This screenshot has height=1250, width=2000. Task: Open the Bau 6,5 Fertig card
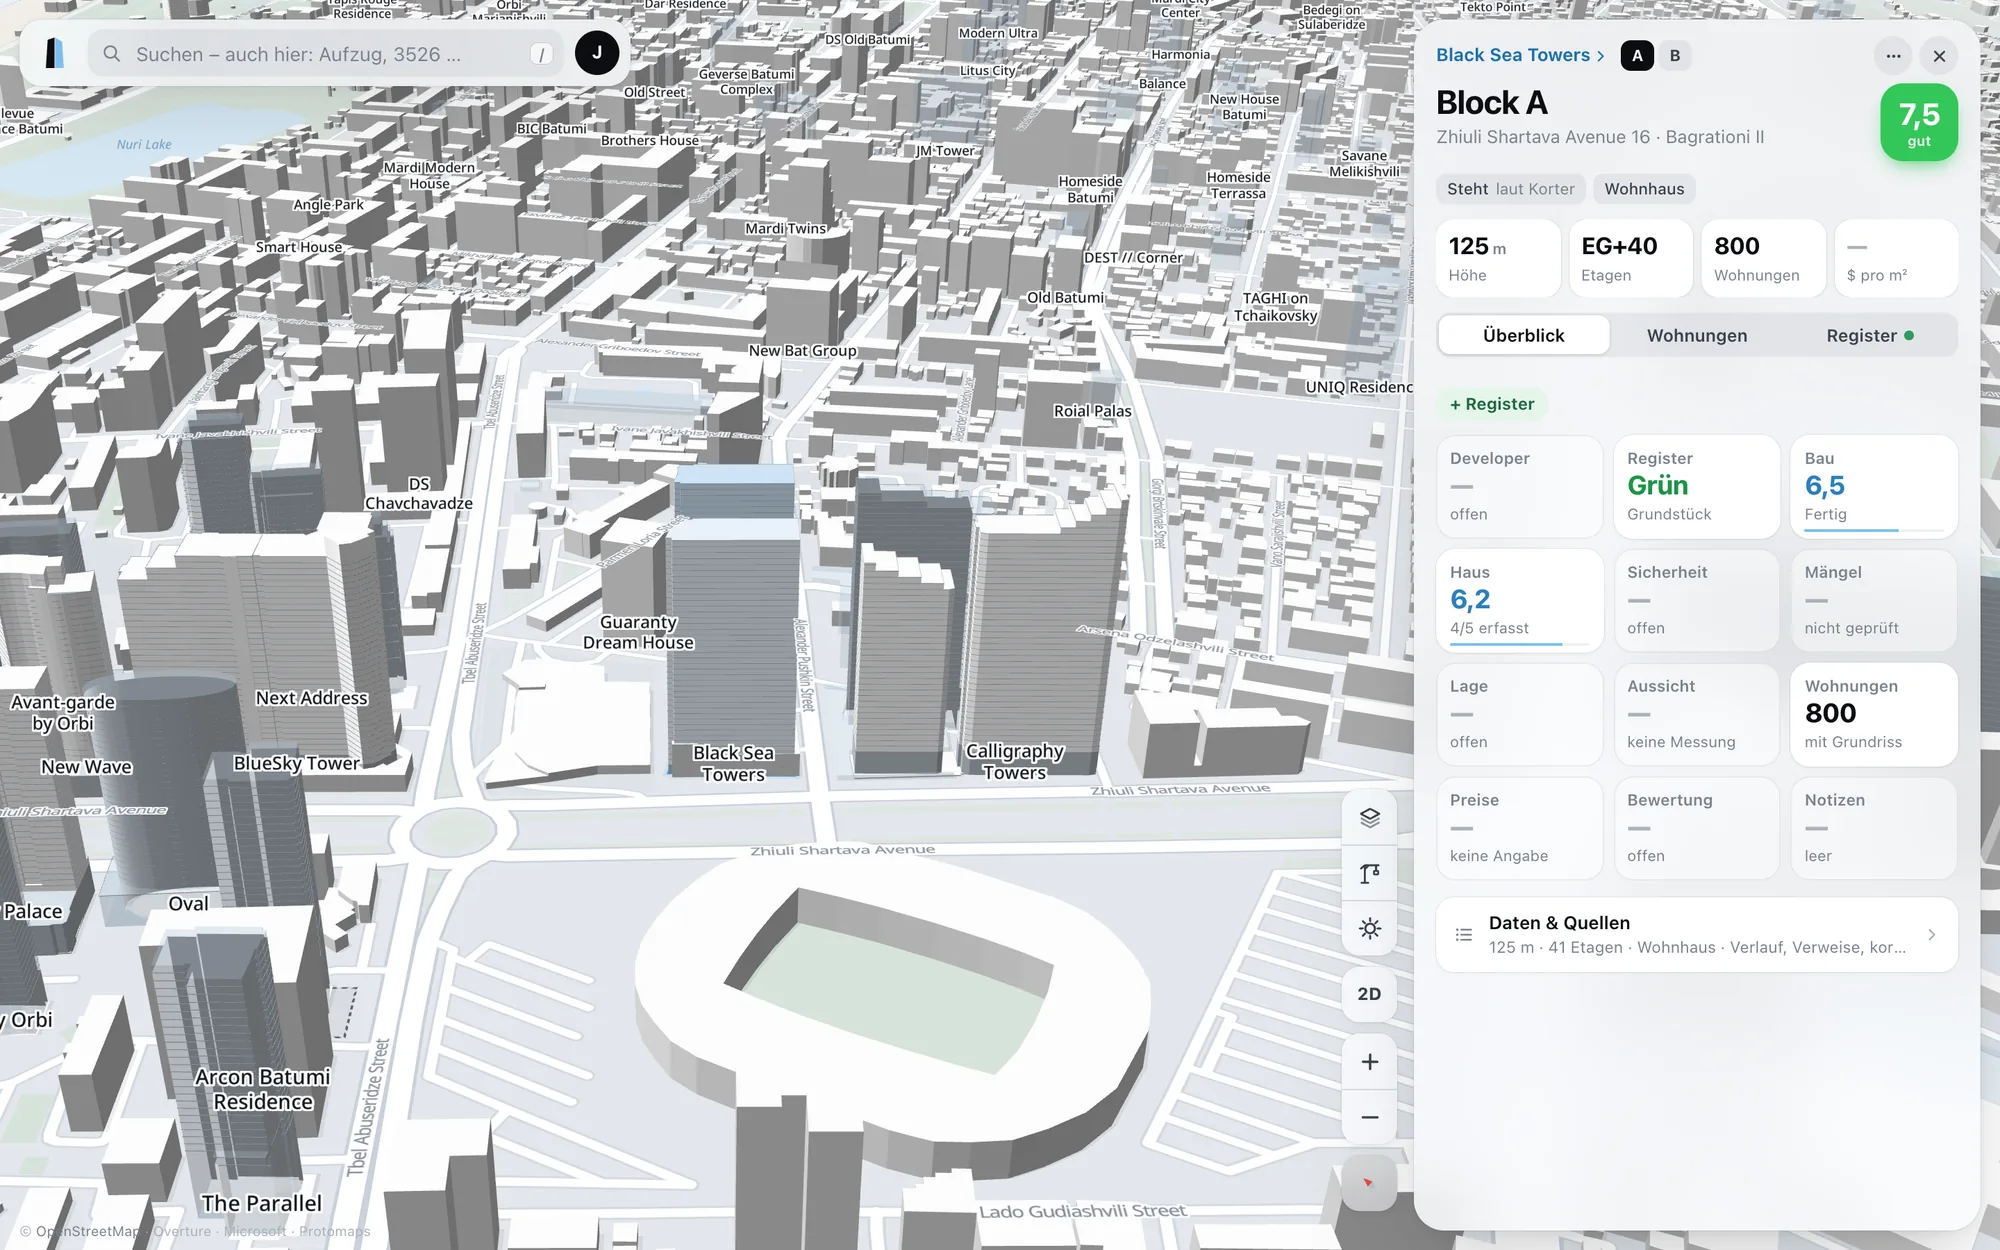point(1873,486)
